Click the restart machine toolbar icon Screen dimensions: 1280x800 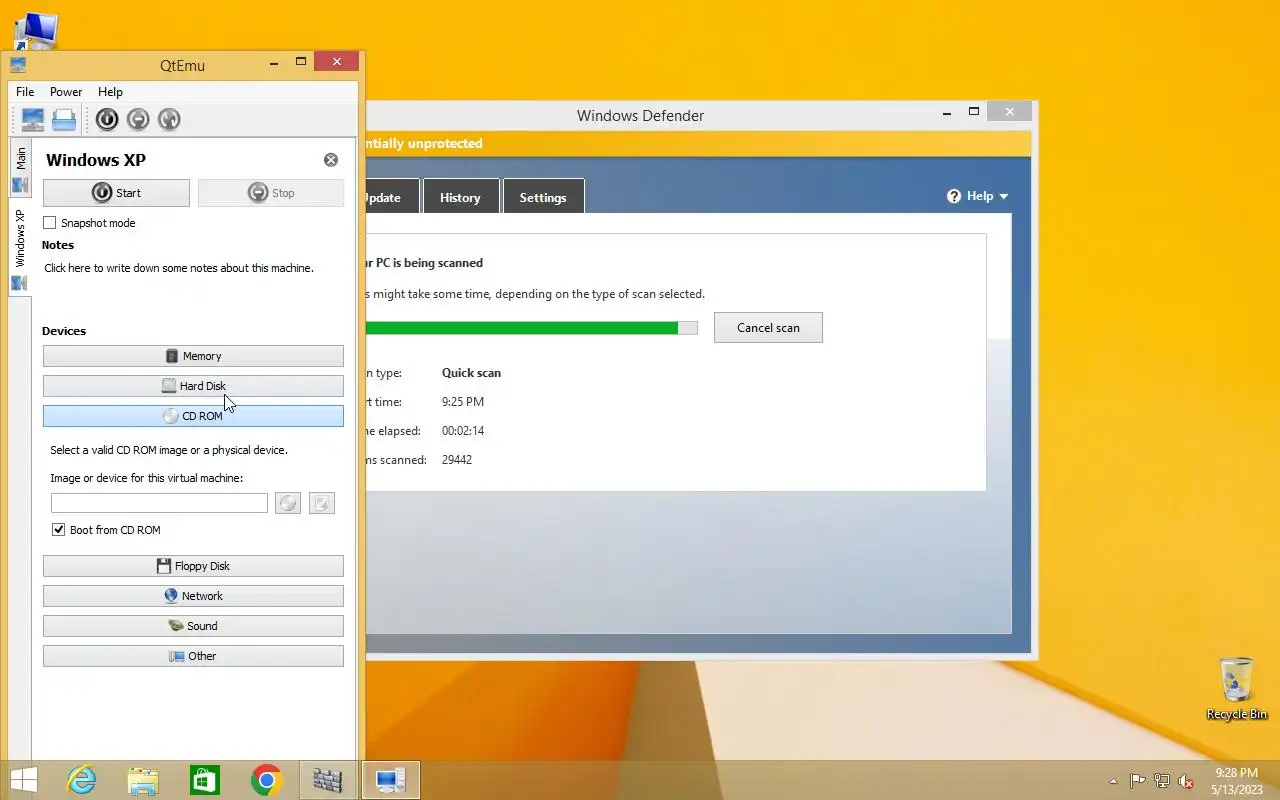[x=169, y=120]
